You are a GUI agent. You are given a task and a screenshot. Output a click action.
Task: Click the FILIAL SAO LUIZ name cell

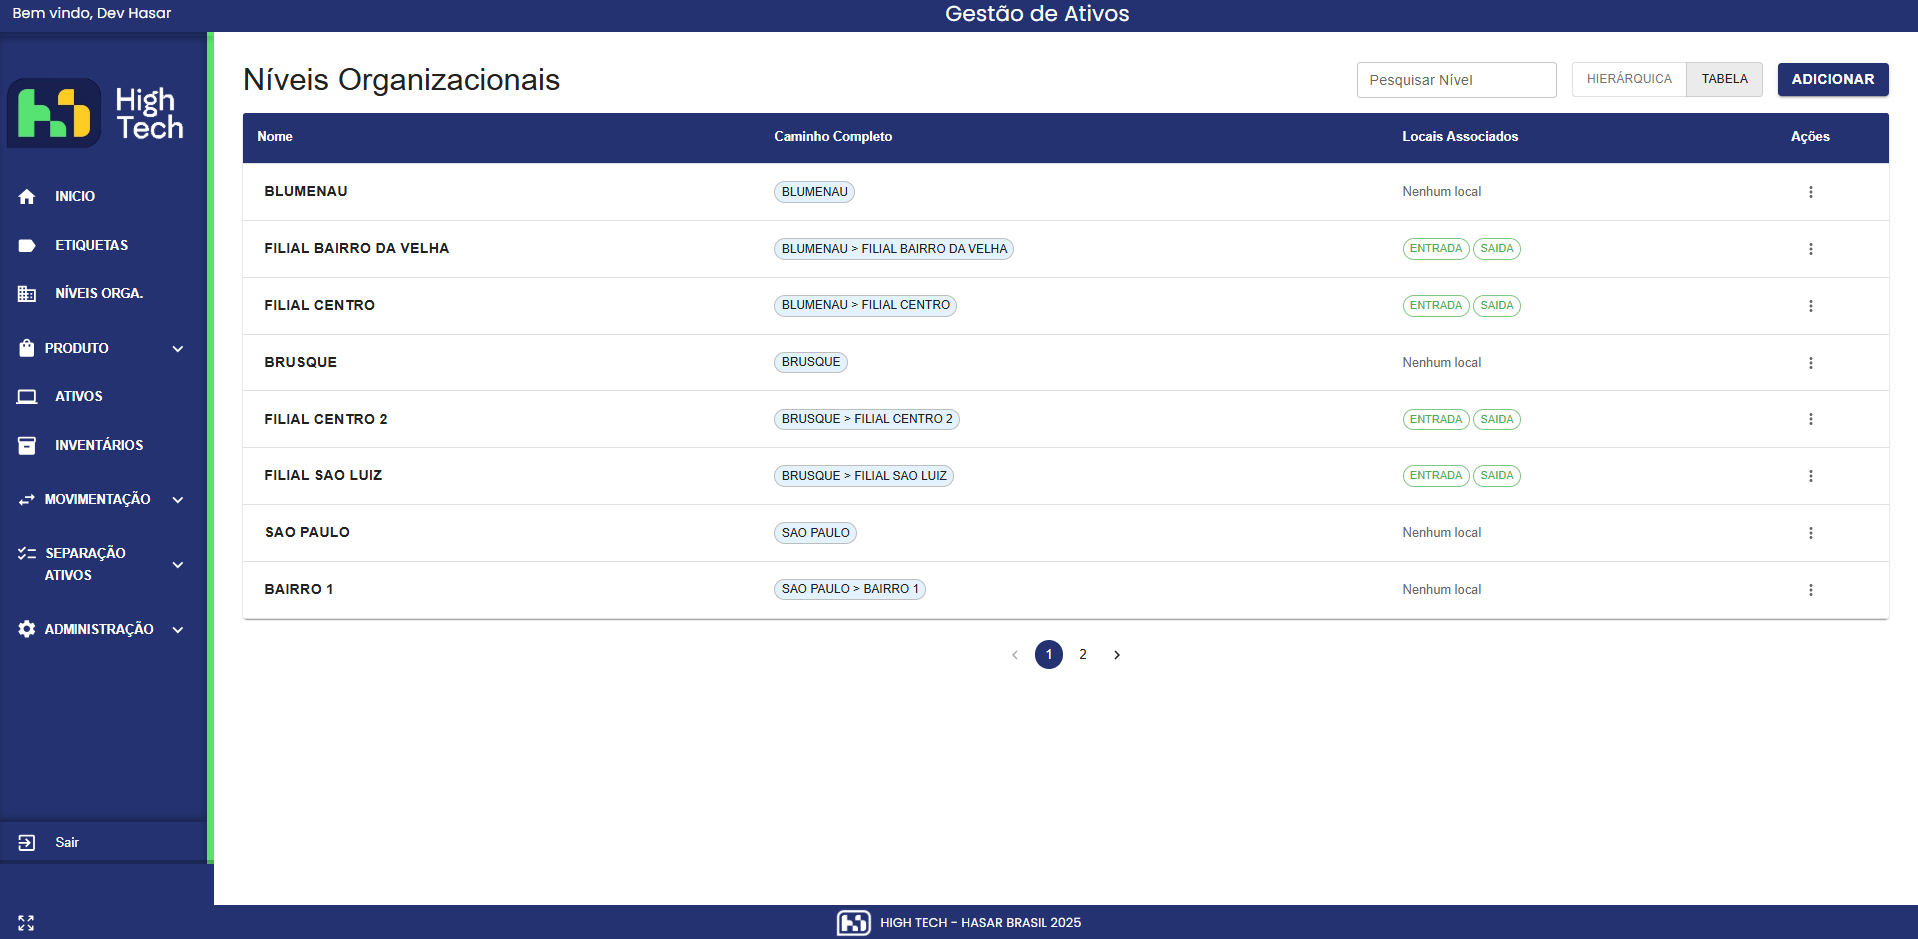pyautogui.click(x=323, y=476)
